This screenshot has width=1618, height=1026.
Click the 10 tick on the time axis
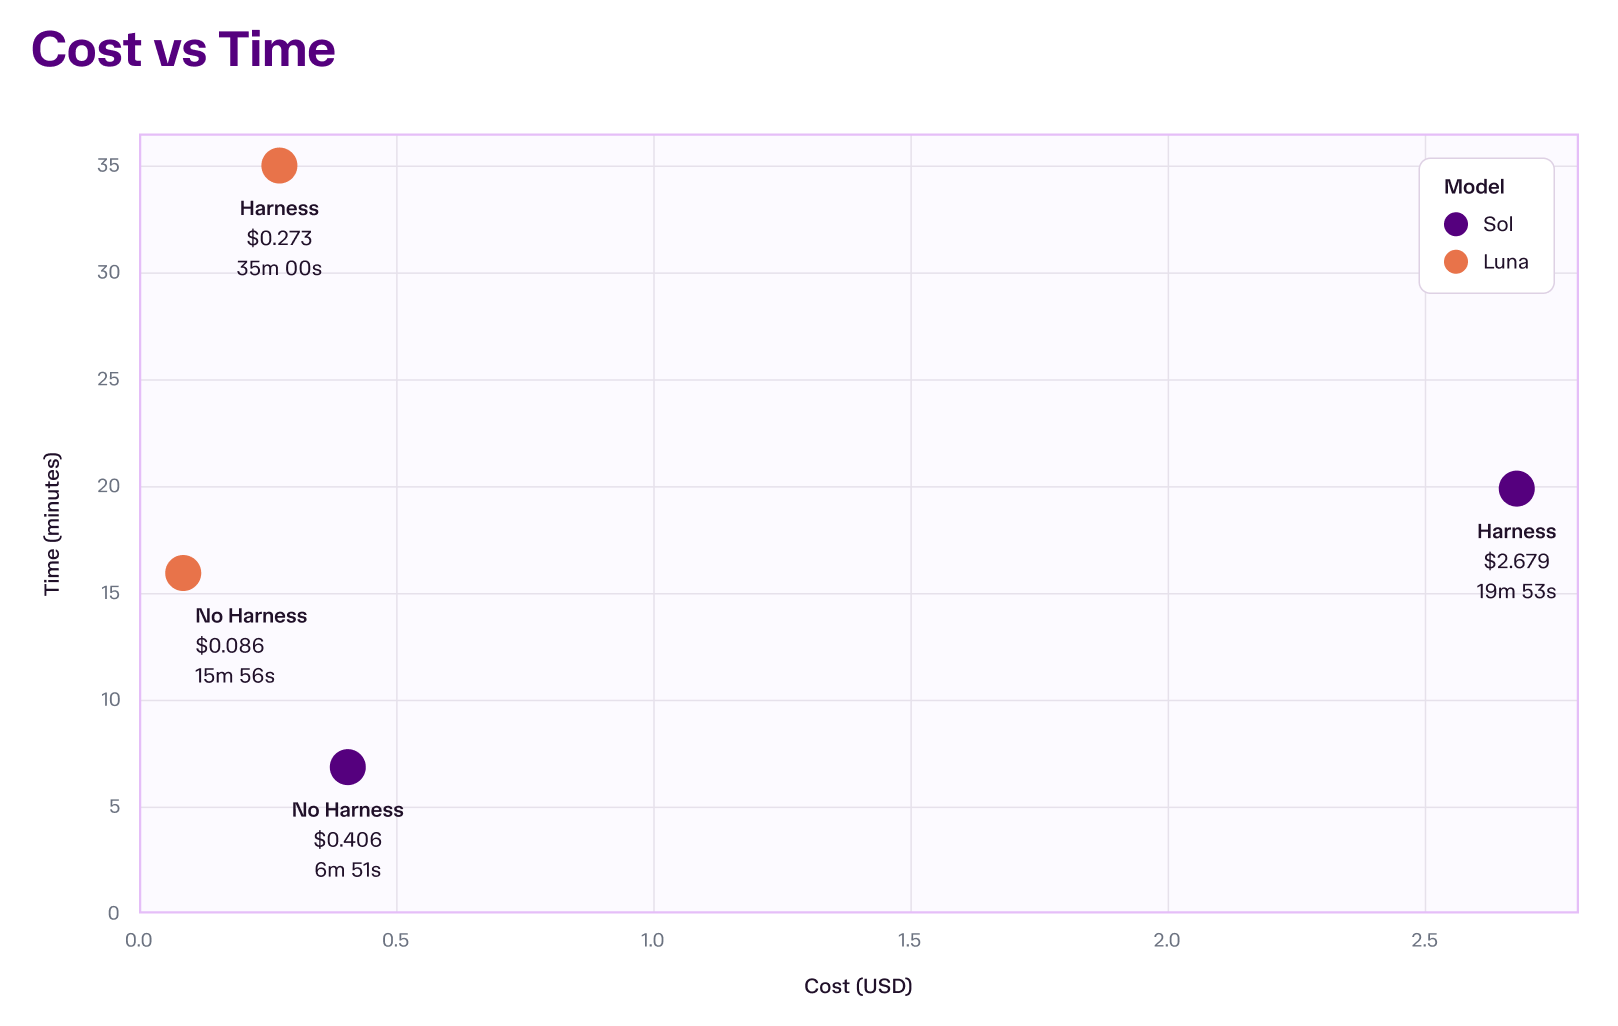pyautogui.click(x=110, y=699)
